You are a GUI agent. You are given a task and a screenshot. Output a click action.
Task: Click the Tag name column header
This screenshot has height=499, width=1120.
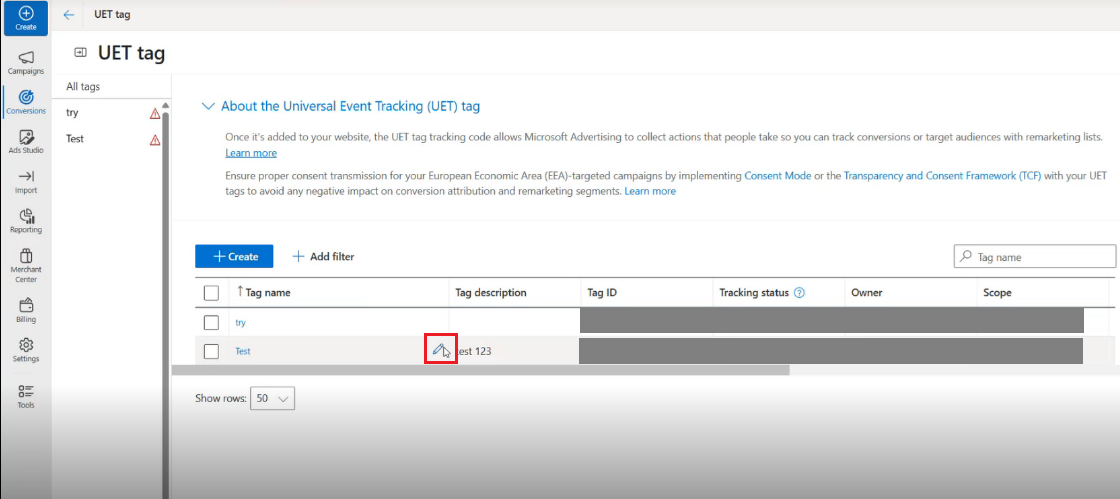click(268, 293)
